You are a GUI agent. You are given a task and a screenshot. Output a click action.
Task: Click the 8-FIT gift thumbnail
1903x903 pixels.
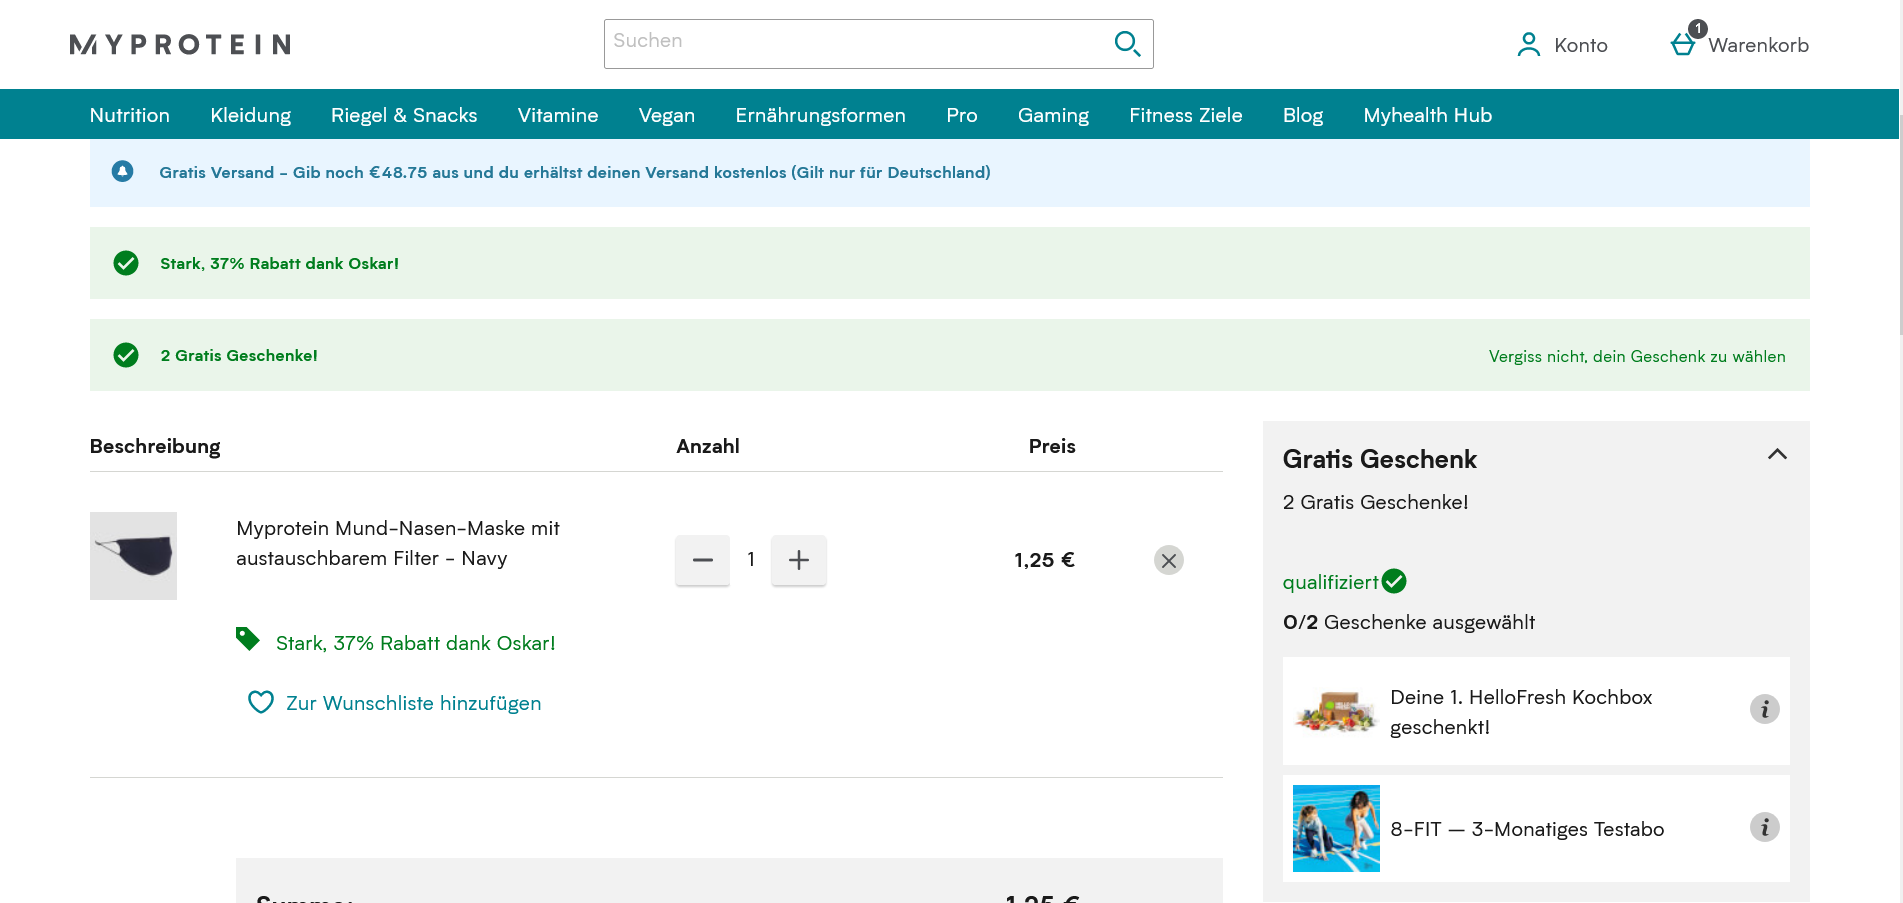click(1336, 828)
